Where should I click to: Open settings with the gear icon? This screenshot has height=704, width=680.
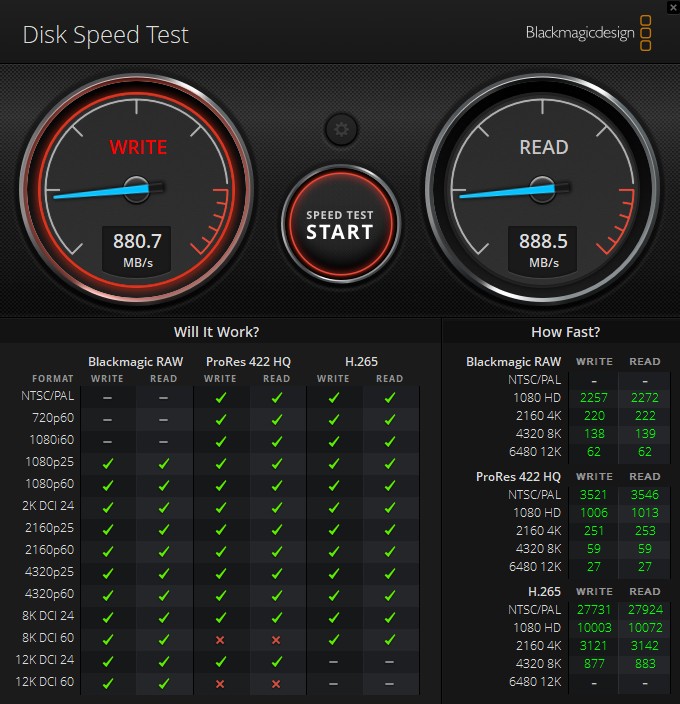click(x=341, y=128)
